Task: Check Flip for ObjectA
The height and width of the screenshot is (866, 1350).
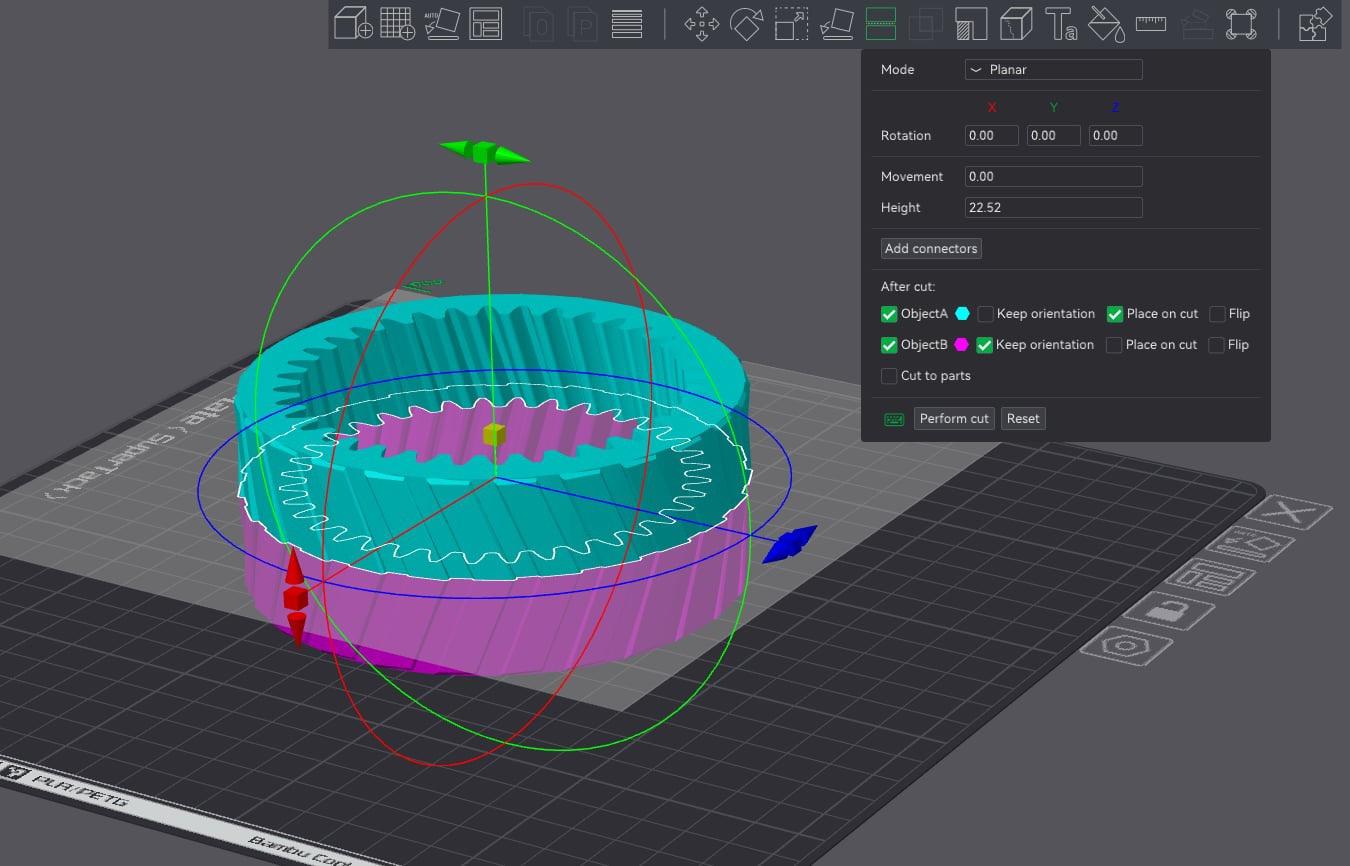Action: coord(1217,314)
